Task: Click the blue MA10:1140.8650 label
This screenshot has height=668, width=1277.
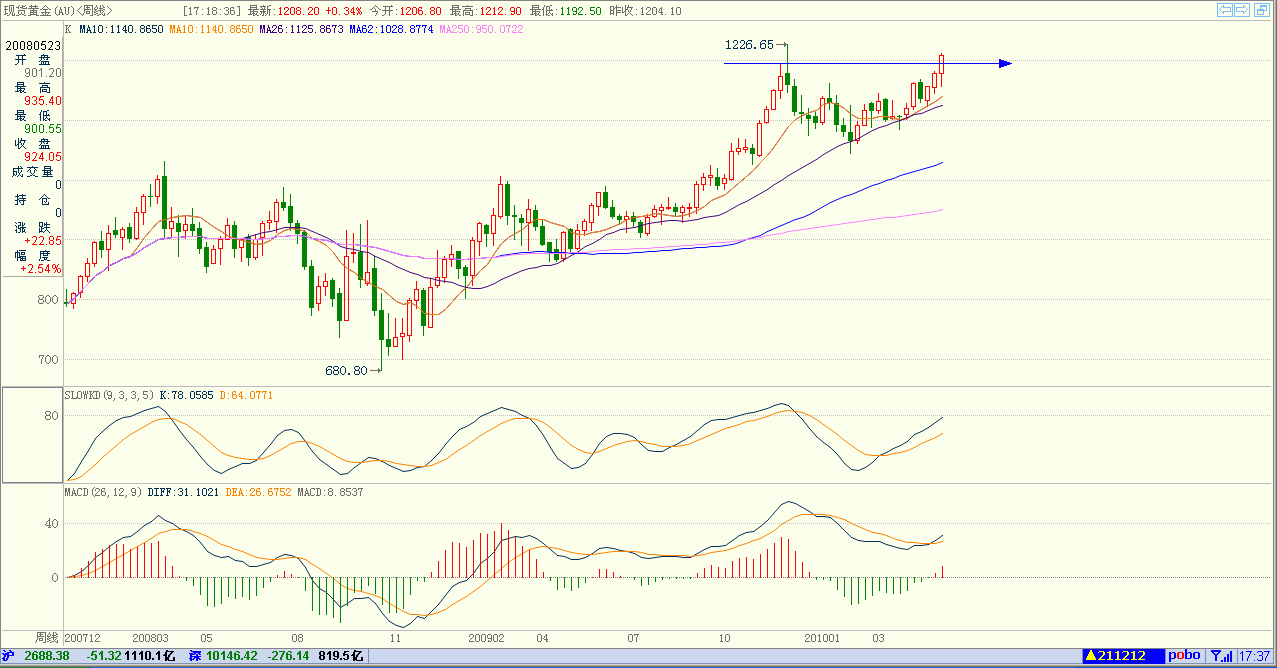Action: click(121, 30)
